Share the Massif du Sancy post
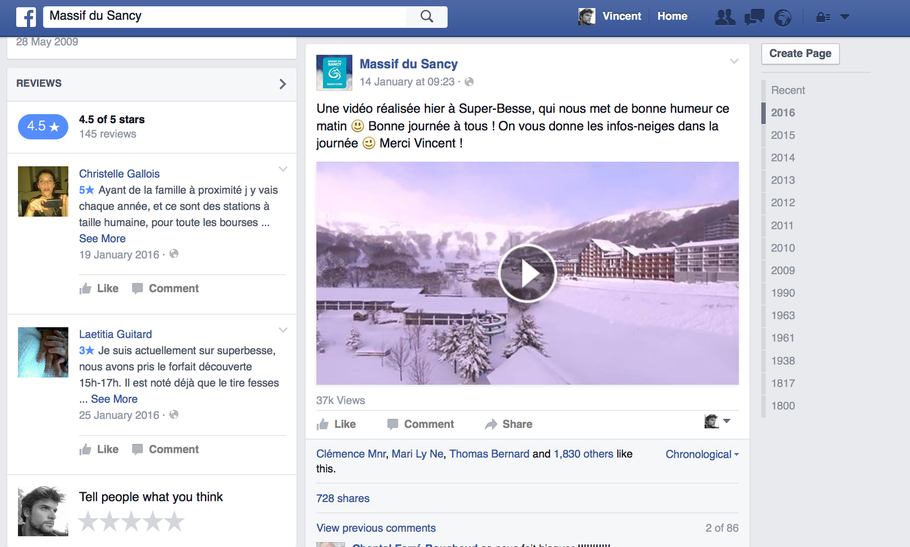 coord(508,424)
